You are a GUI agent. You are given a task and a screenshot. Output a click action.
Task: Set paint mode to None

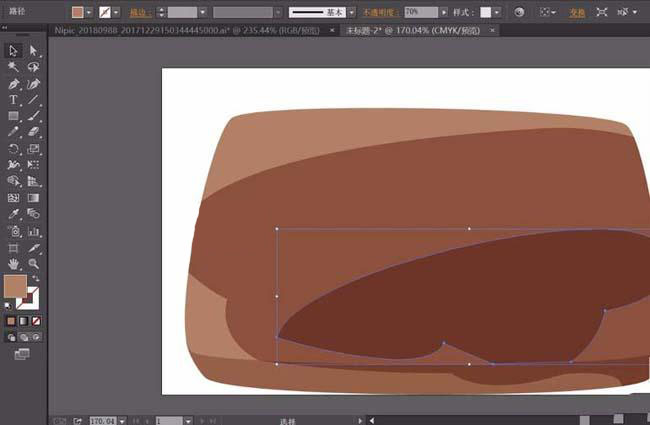[x=36, y=321]
